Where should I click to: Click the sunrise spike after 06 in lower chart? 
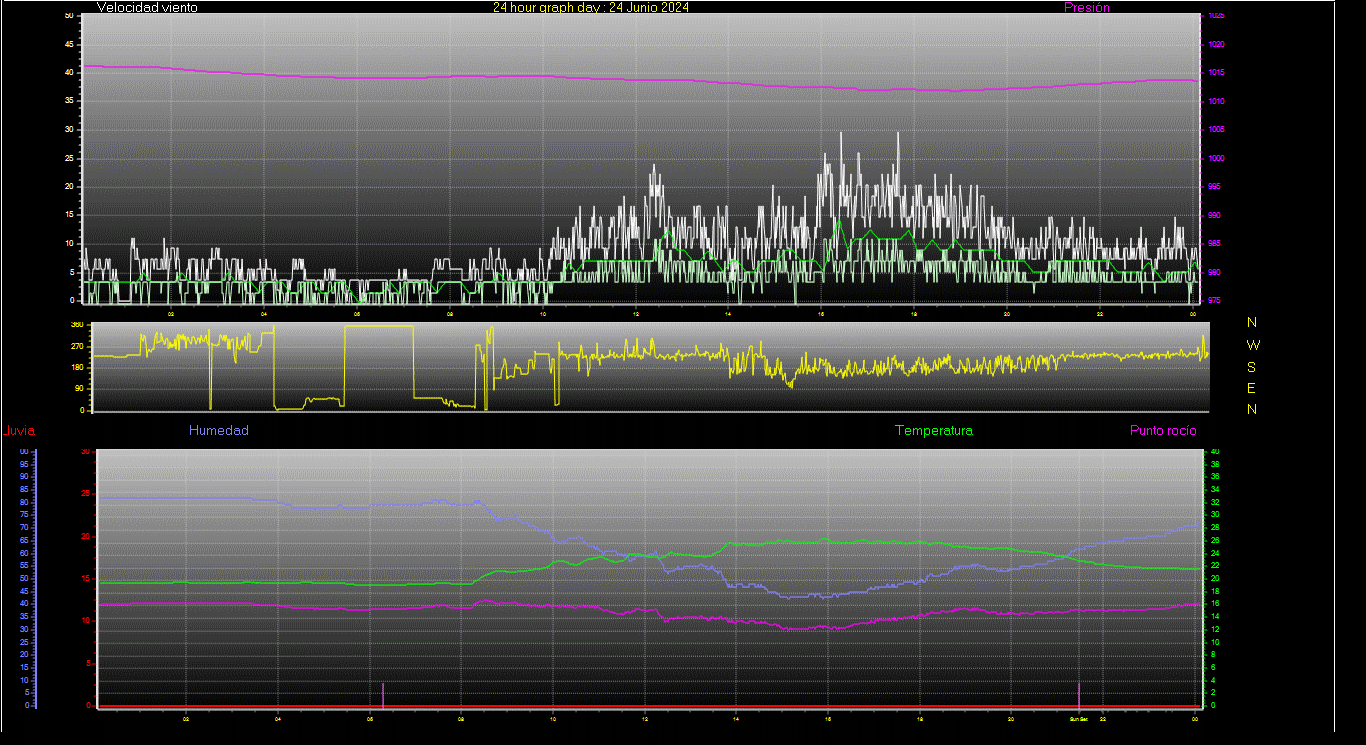click(383, 694)
